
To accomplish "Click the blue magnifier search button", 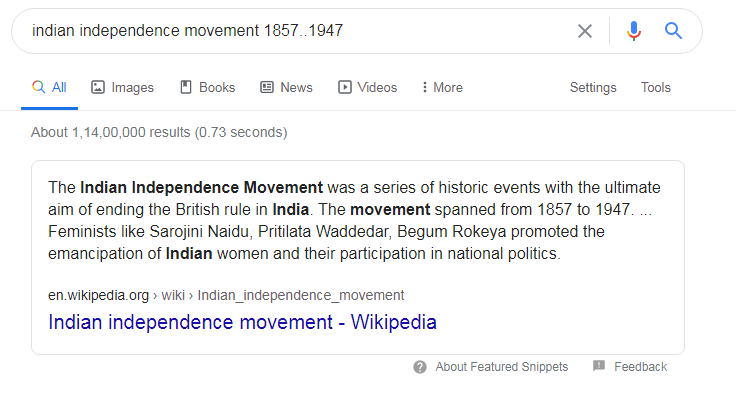I will (673, 31).
